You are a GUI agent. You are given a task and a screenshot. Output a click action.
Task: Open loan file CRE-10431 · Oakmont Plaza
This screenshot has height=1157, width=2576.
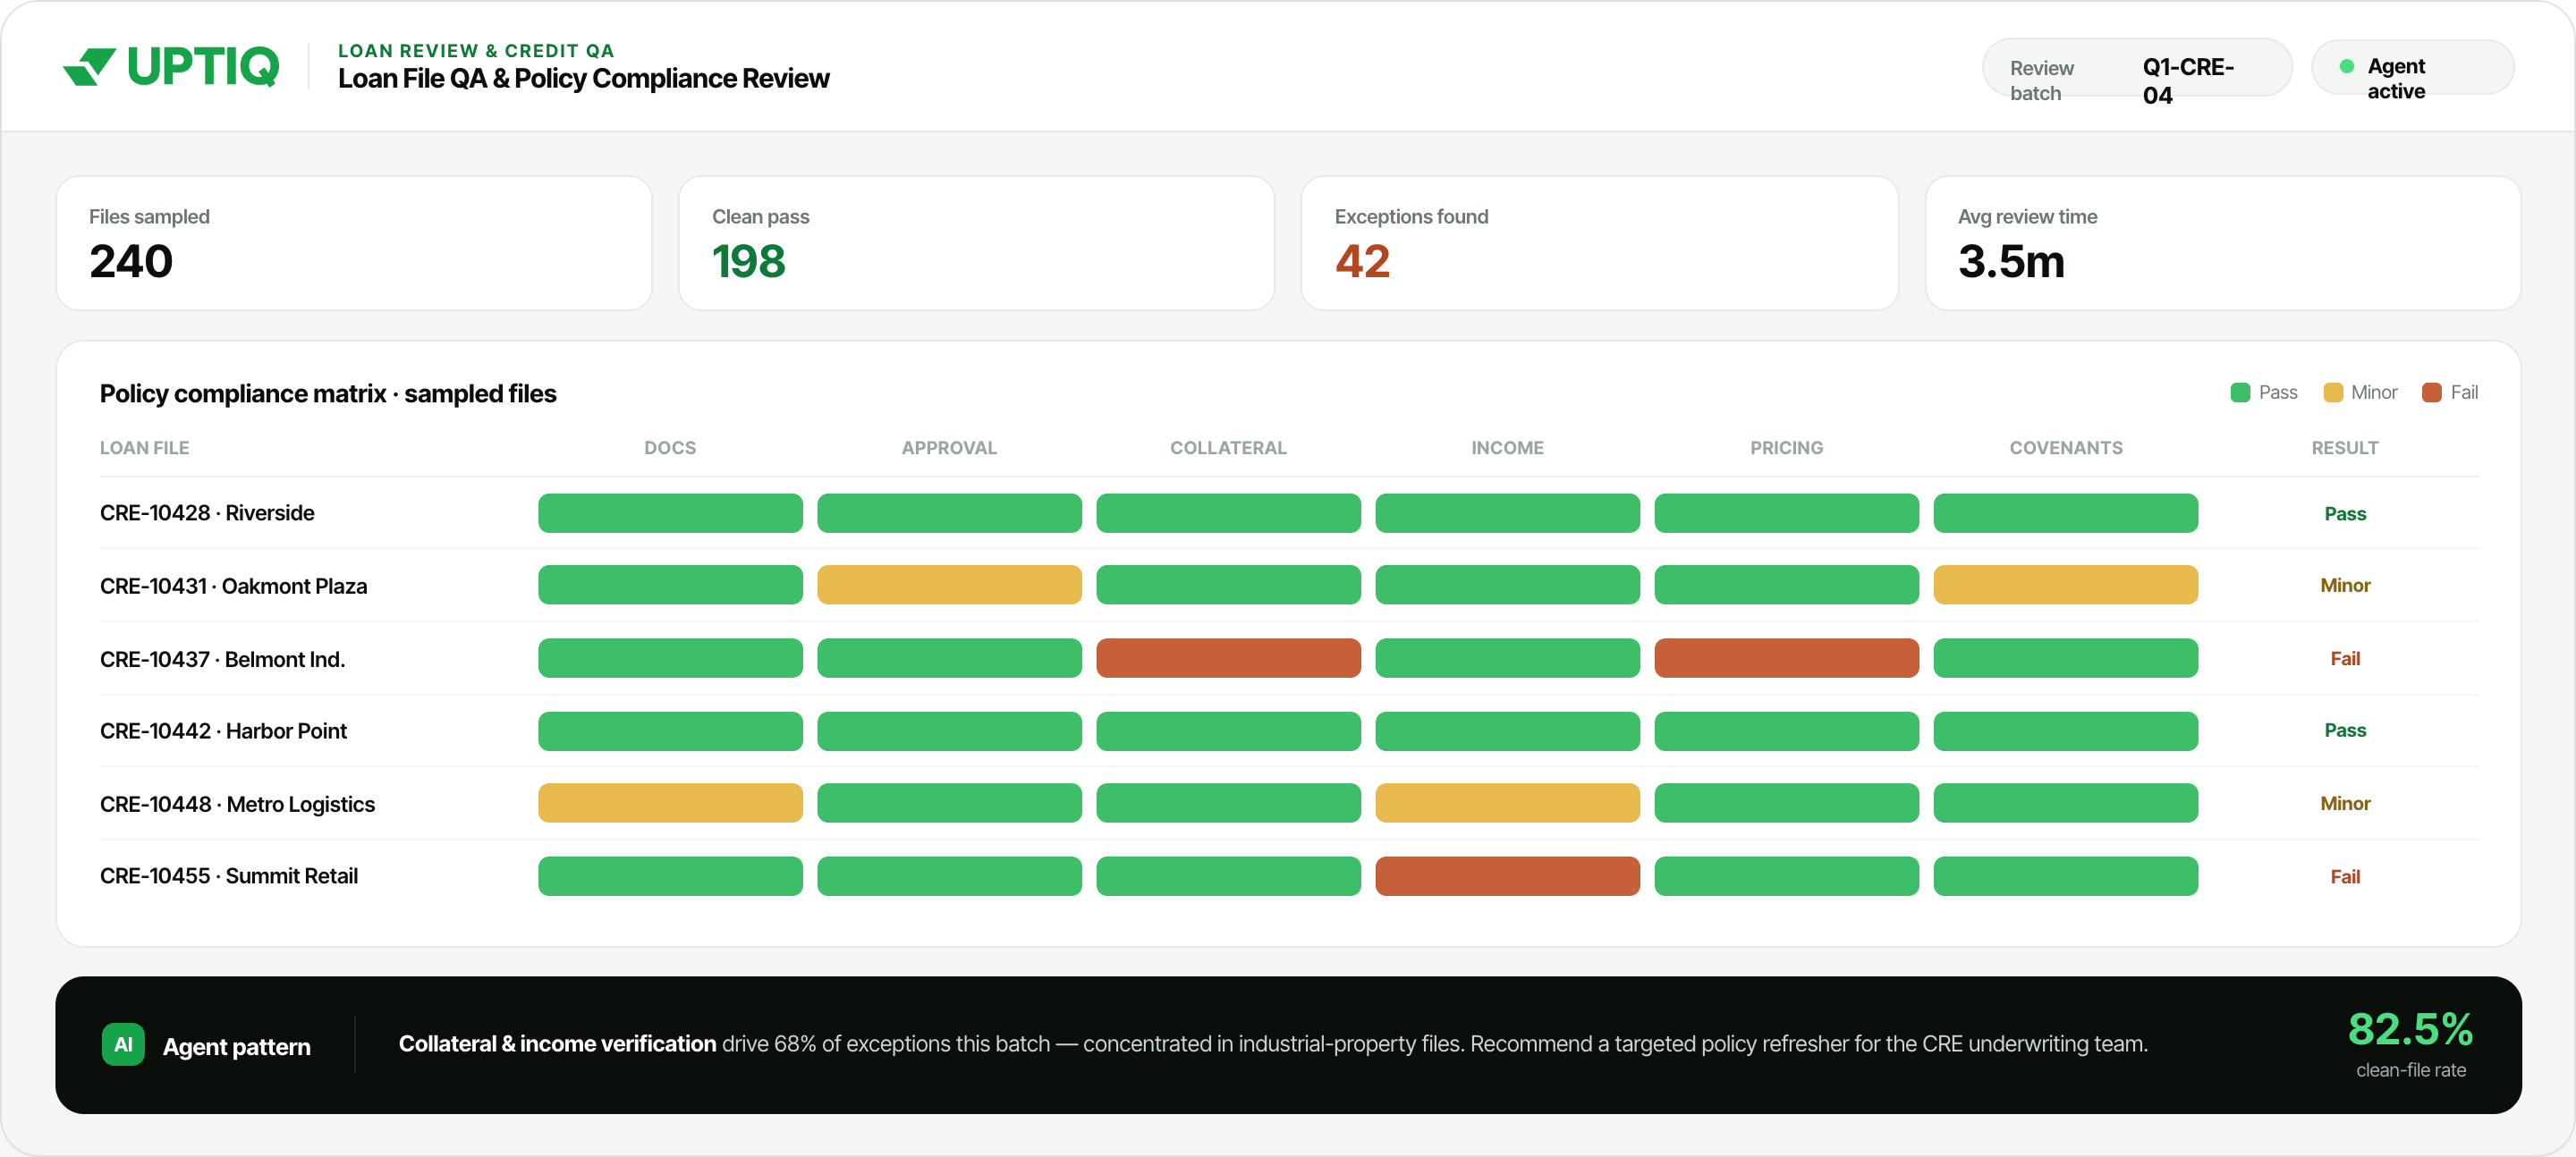tap(233, 586)
